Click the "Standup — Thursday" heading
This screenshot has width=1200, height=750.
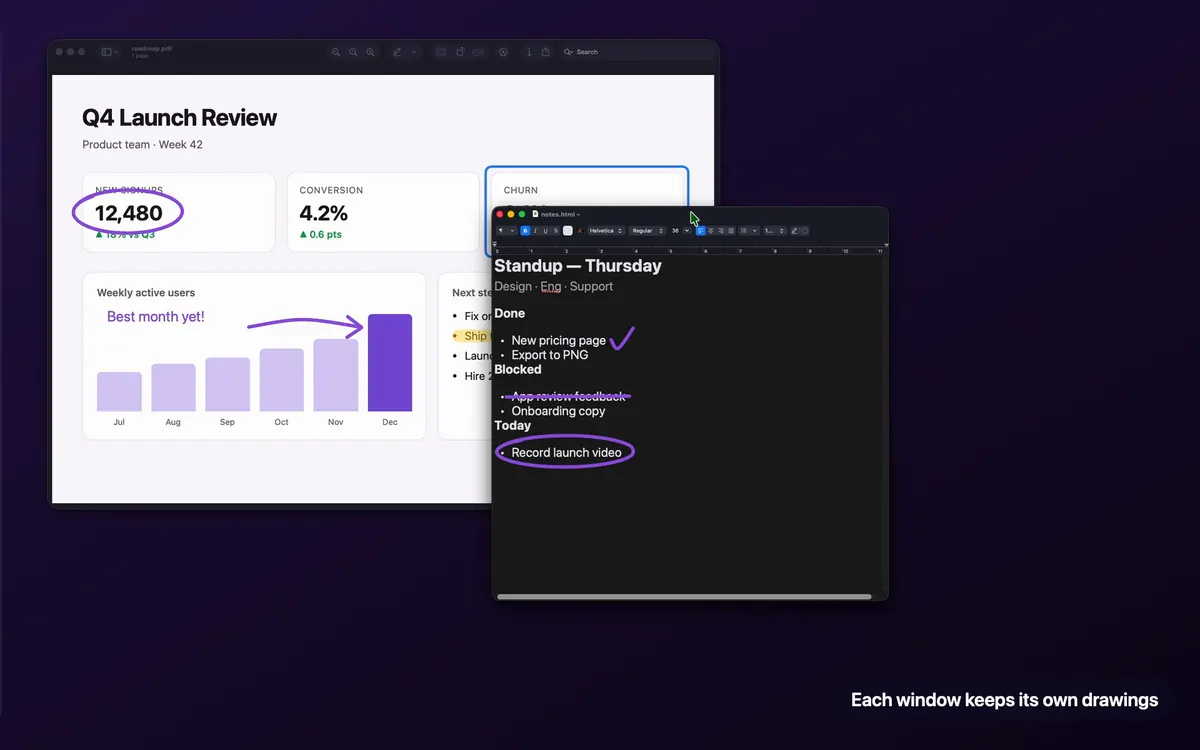[578, 266]
